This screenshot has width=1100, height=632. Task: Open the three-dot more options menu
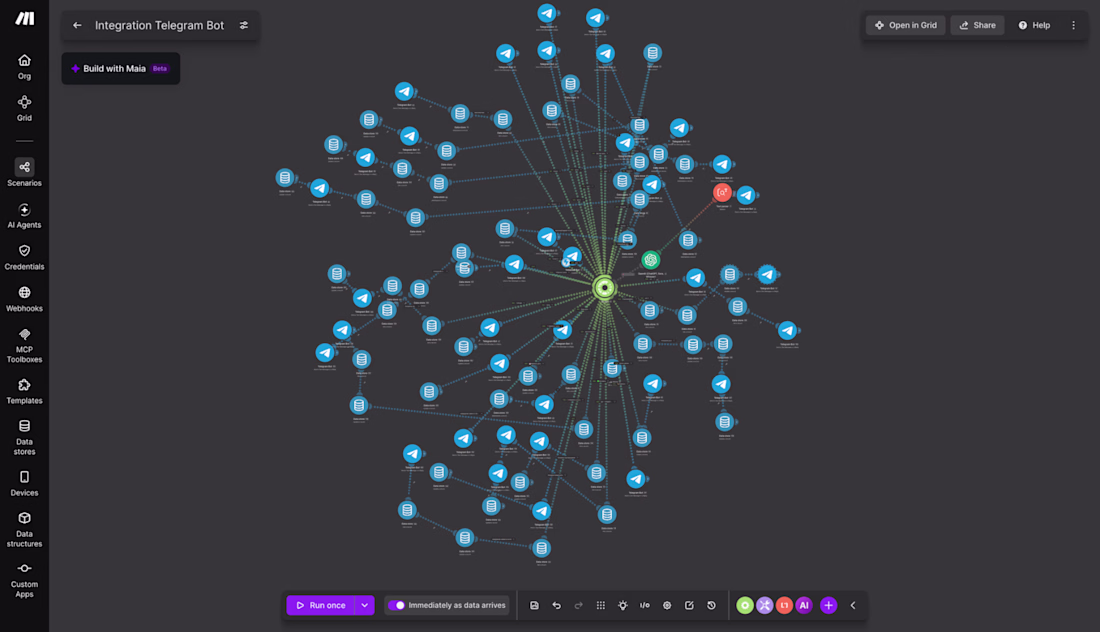(x=1073, y=25)
